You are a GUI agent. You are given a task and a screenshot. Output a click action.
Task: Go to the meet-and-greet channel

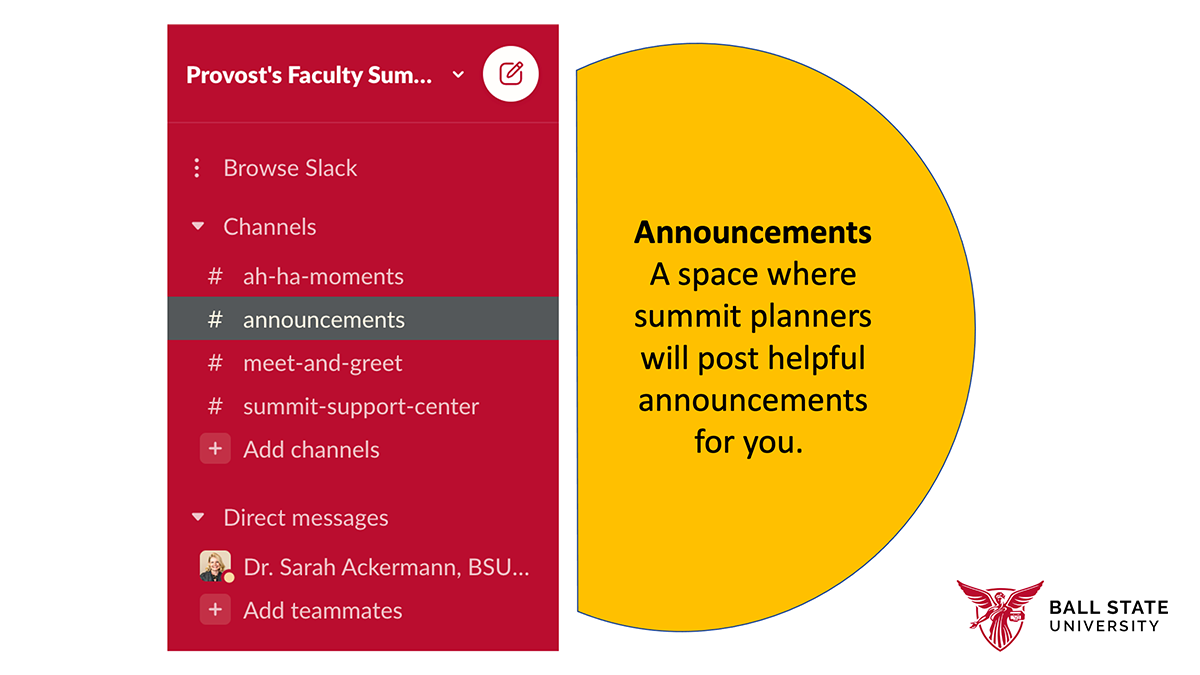point(322,363)
